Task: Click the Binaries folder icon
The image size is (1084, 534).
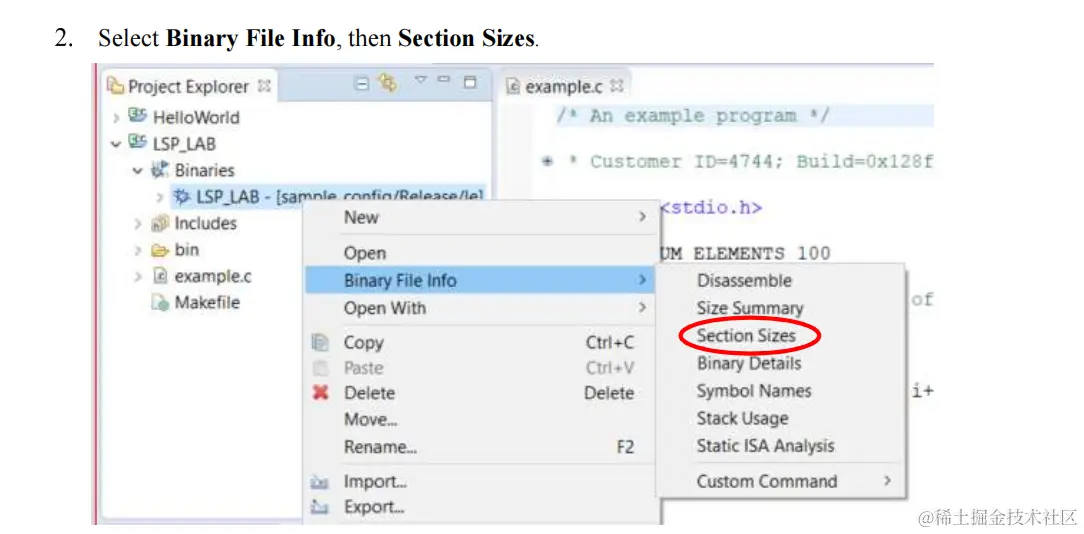Action: pos(159,170)
